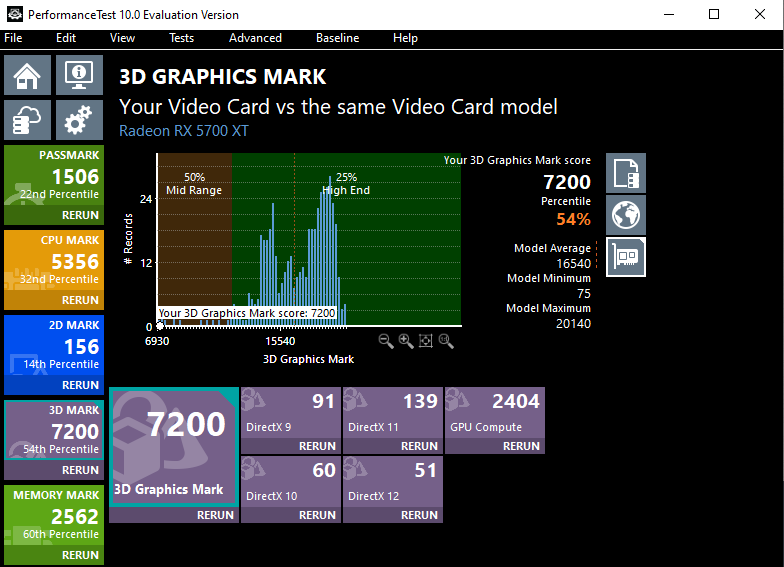Viewport: 784px width, 567px height.
Task: Open the settings gears icon
Action: click(x=79, y=120)
